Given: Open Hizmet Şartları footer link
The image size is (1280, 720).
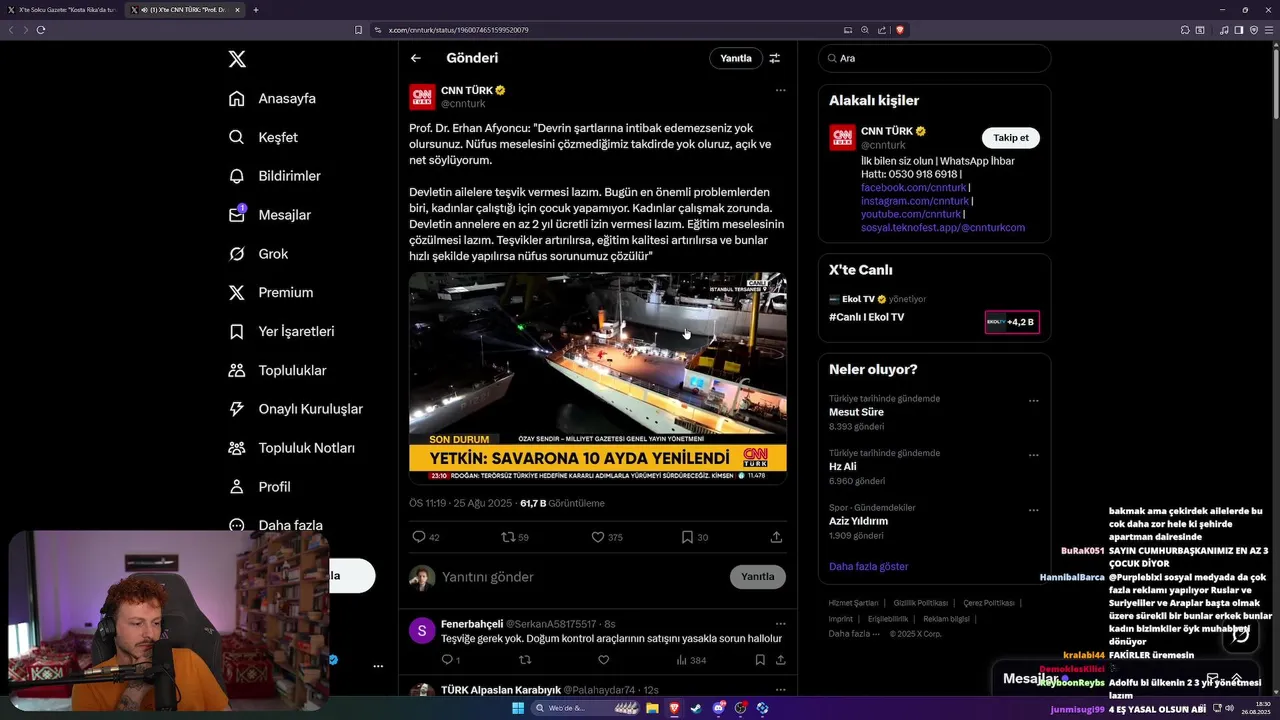Looking at the screenshot, I should point(853,603).
